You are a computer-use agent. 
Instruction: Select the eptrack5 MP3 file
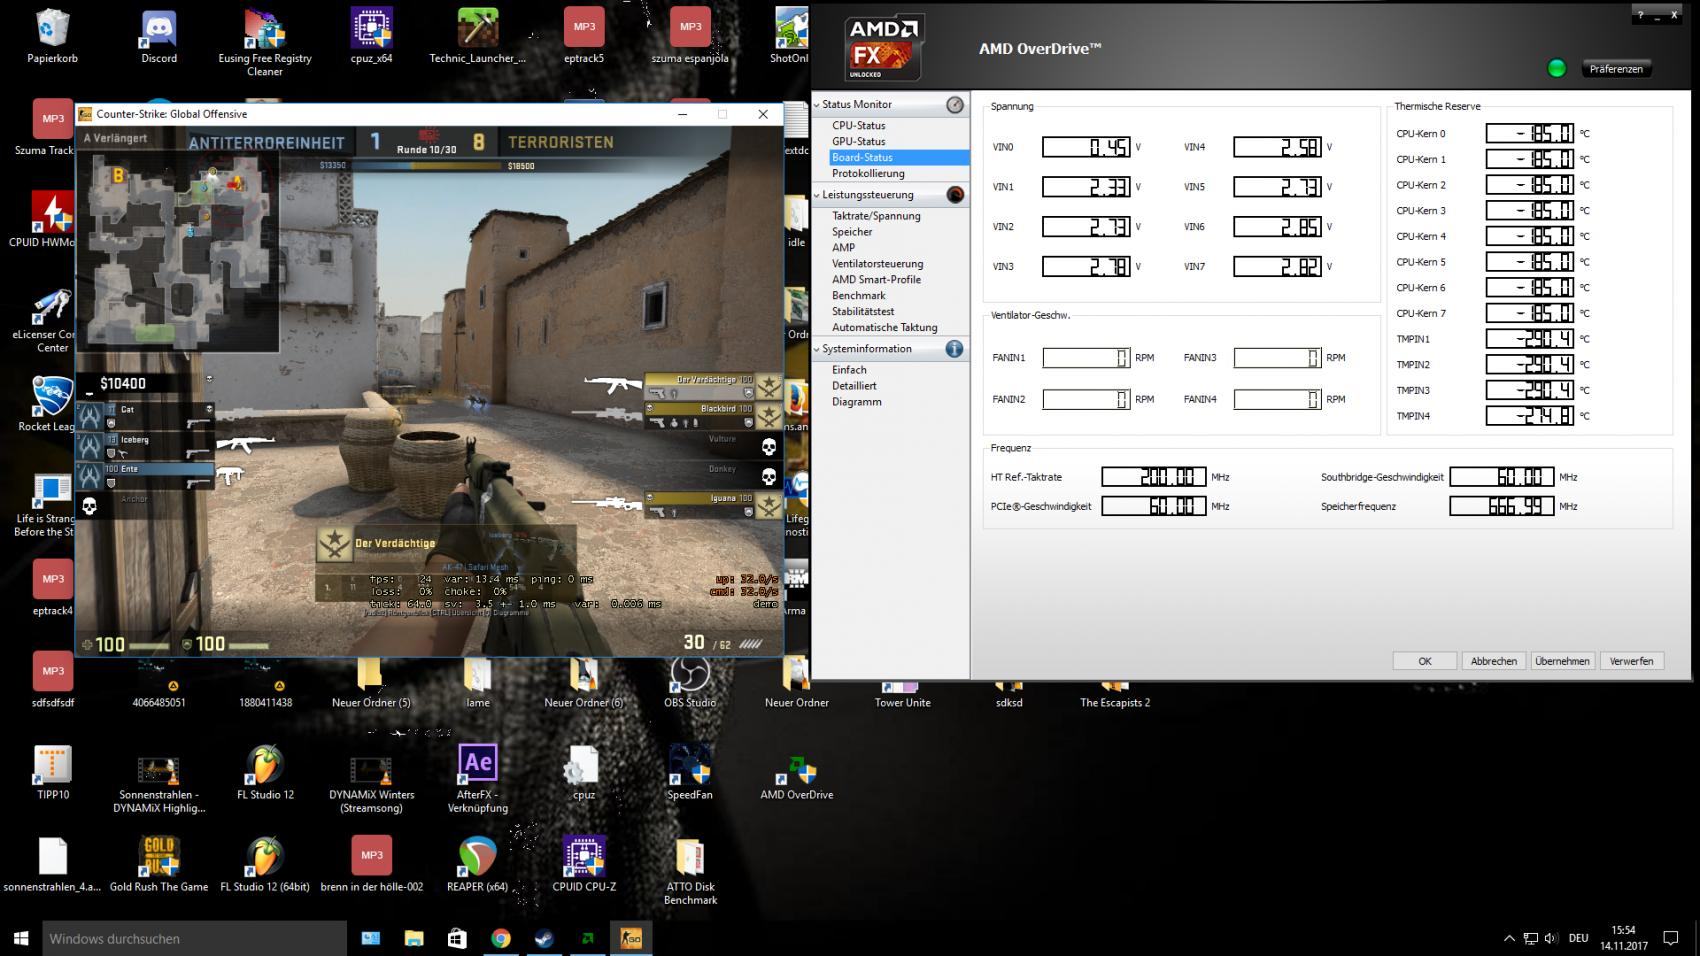pyautogui.click(x=584, y=37)
